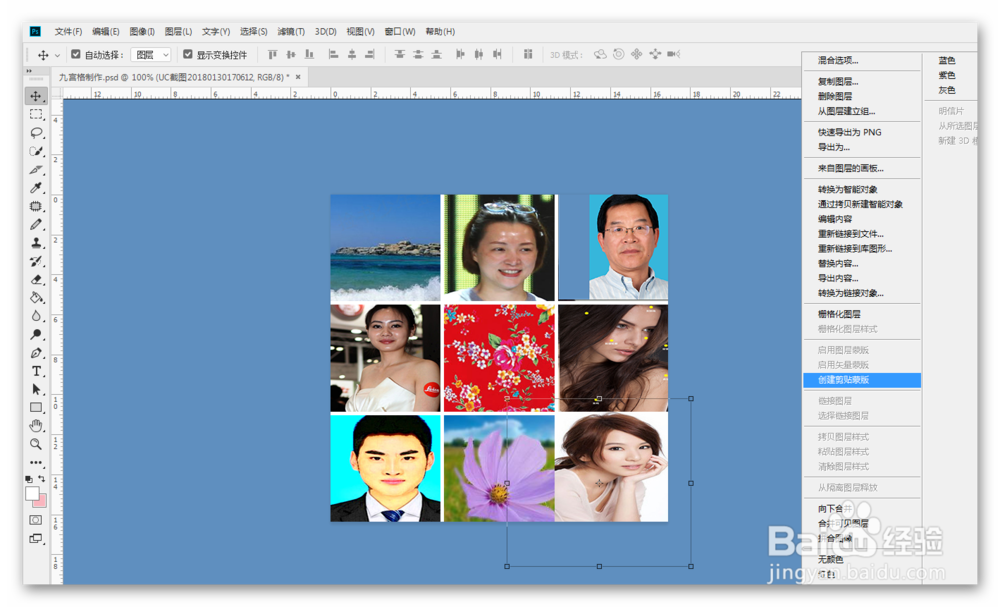Select the Pen tool
Image resolution: width=1000 pixels, height=607 pixels.
pyautogui.click(x=36, y=353)
